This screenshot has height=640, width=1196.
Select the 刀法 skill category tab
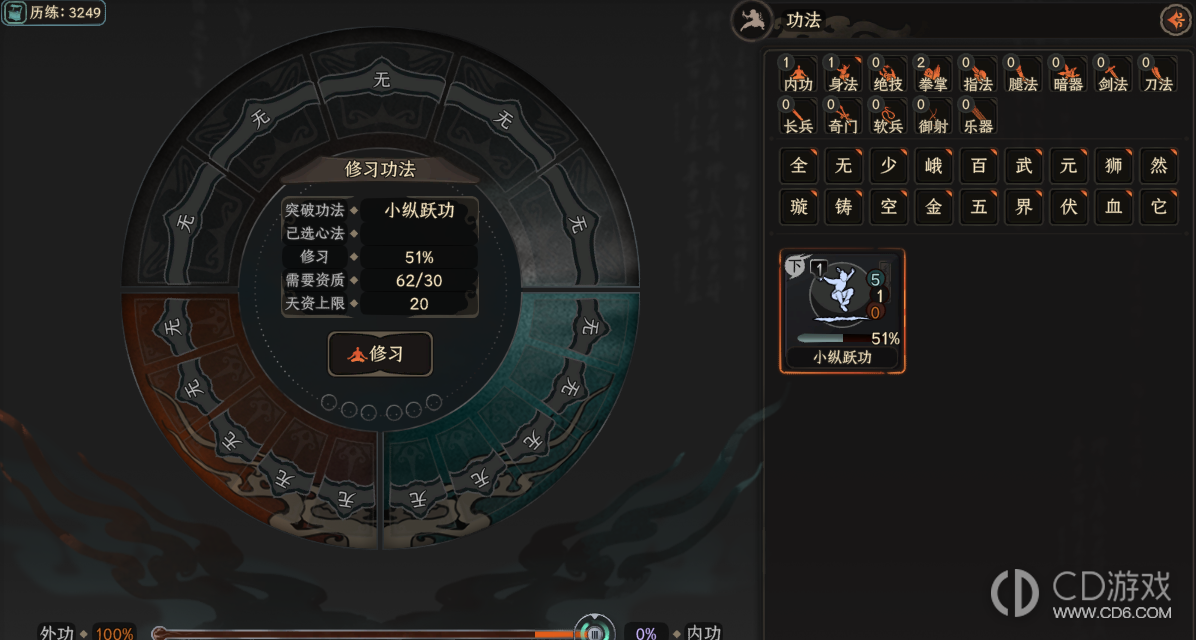(1158, 75)
